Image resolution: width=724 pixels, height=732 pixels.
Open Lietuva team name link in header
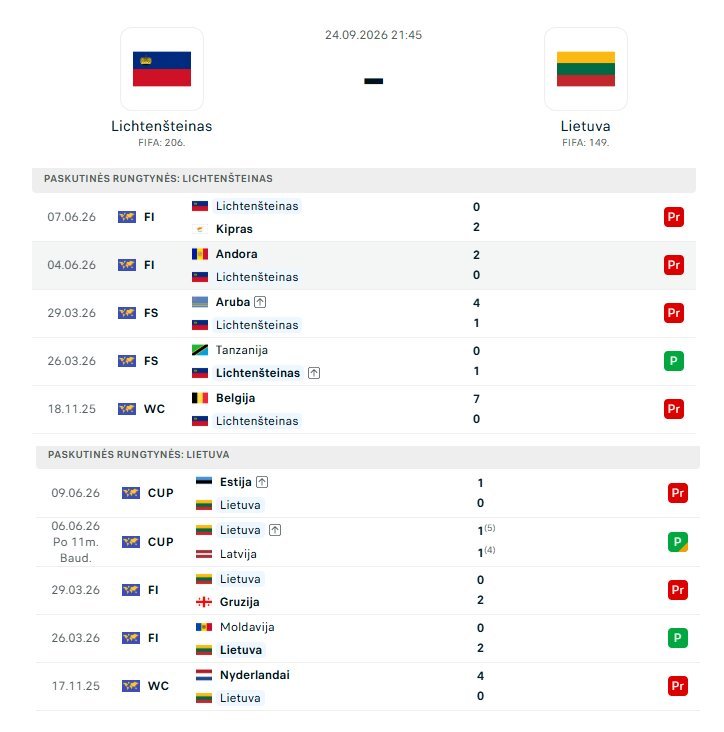tap(585, 126)
